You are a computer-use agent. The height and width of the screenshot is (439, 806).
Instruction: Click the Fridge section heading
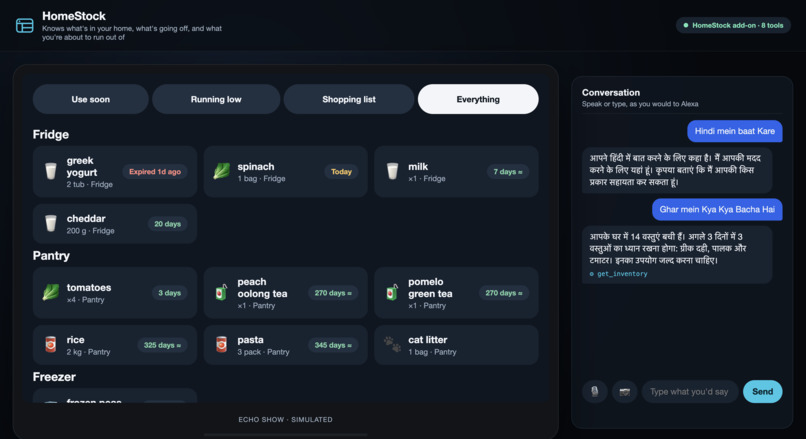click(51, 135)
